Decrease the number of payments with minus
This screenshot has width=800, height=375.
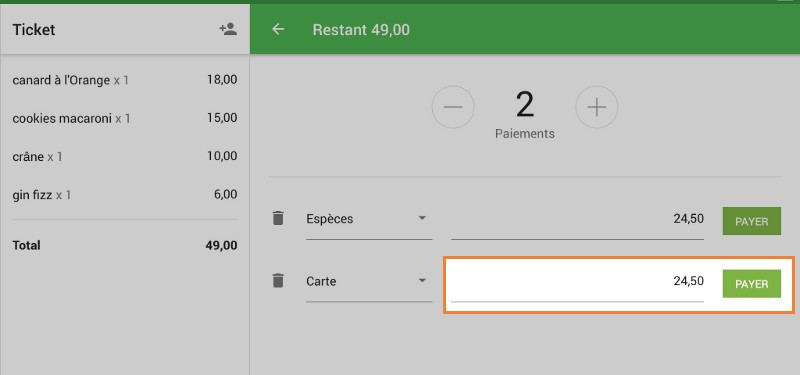tap(453, 107)
